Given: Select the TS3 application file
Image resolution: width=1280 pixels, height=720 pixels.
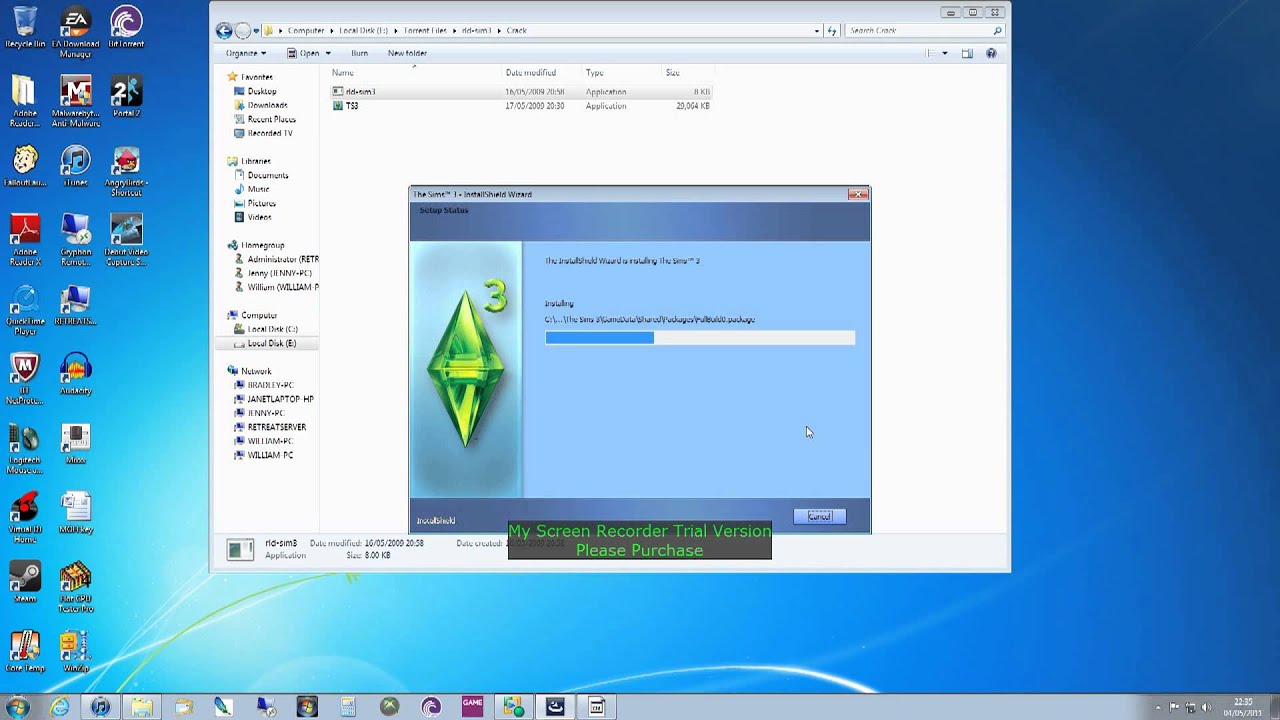Looking at the screenshot, I should pyautogui.click(x=520, y=106).
